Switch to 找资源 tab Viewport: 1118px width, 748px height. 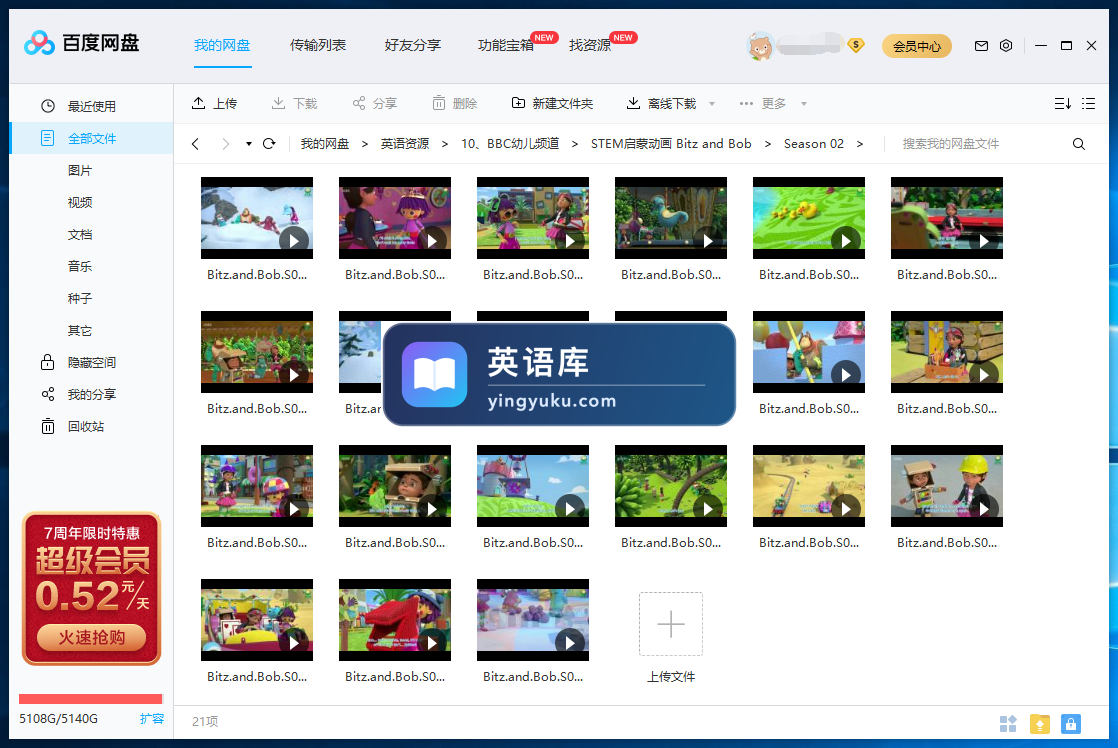click(590, 45)
